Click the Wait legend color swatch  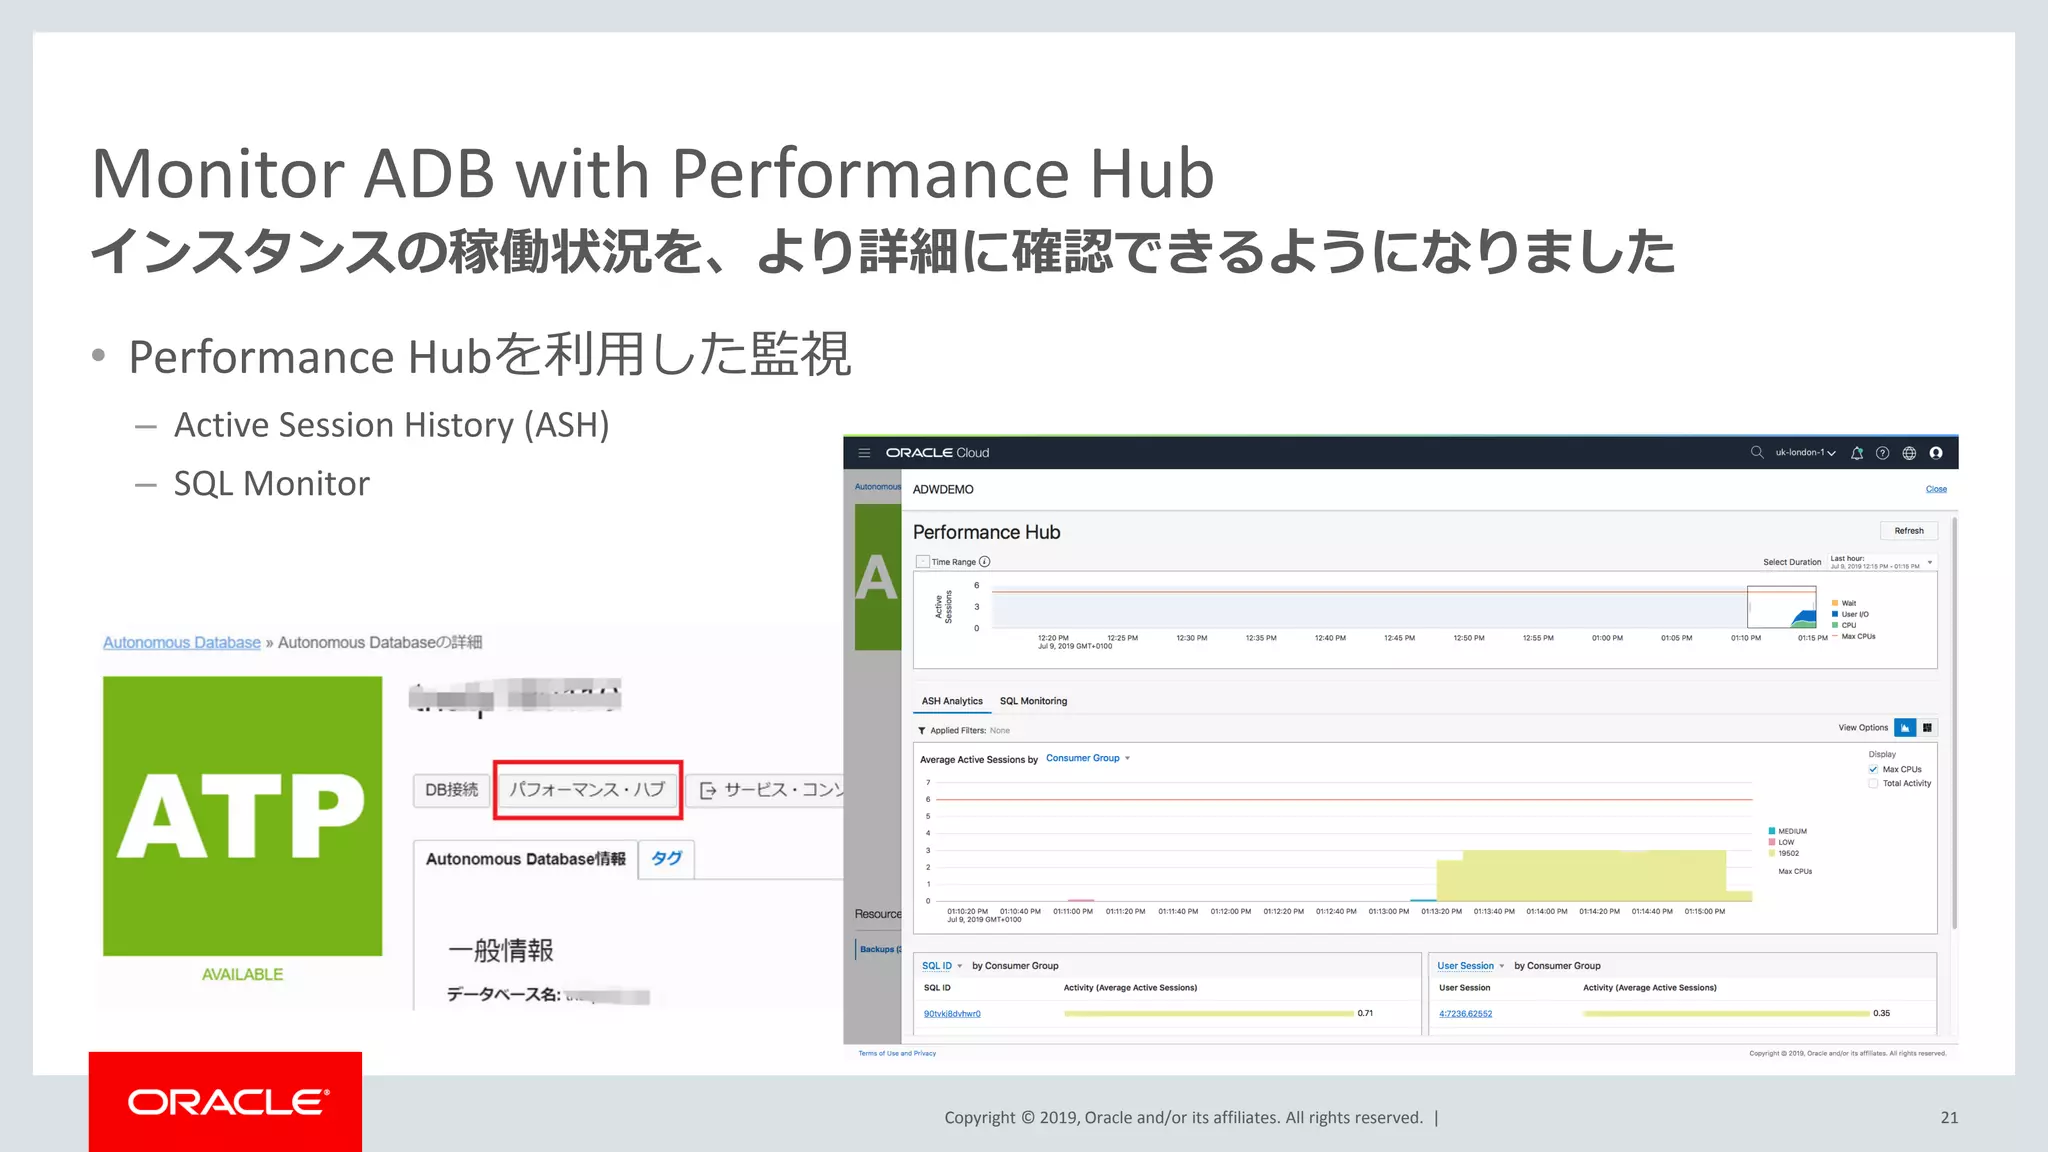[1835, 603]
